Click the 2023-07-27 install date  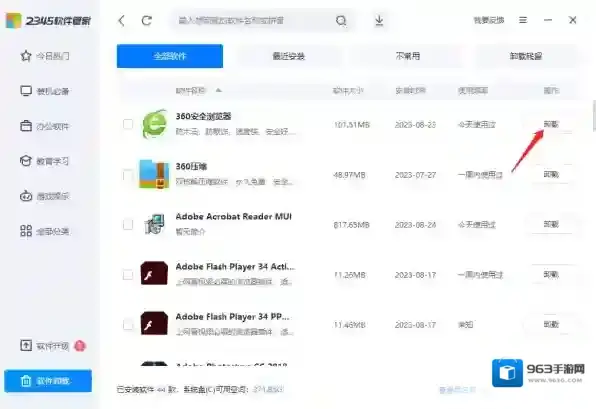click(415, 175)
